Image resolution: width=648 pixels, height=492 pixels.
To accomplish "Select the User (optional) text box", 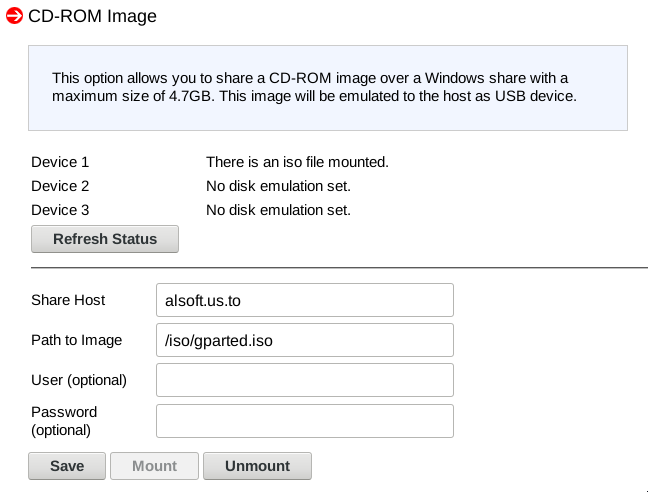I will tap(304, 380).
